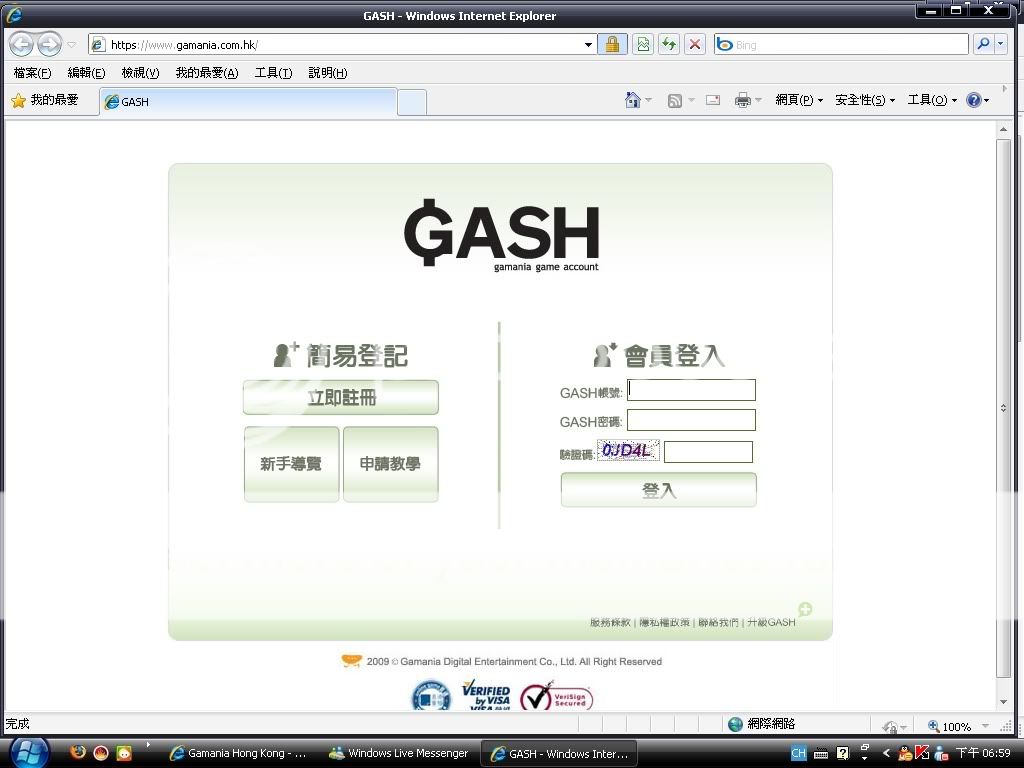This screenshot has height=768, width=1024.
Task: Click the 新手導覽 beginner guide button
Action: point(291,464)
